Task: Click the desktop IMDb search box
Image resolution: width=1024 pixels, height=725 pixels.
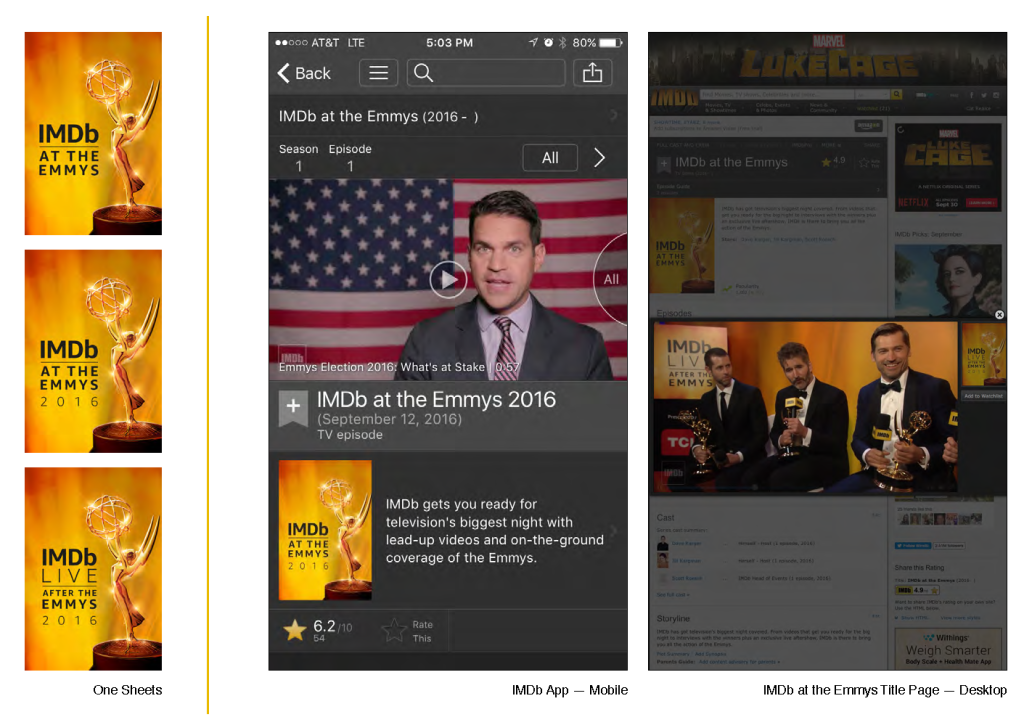Action: coord(776,95)
